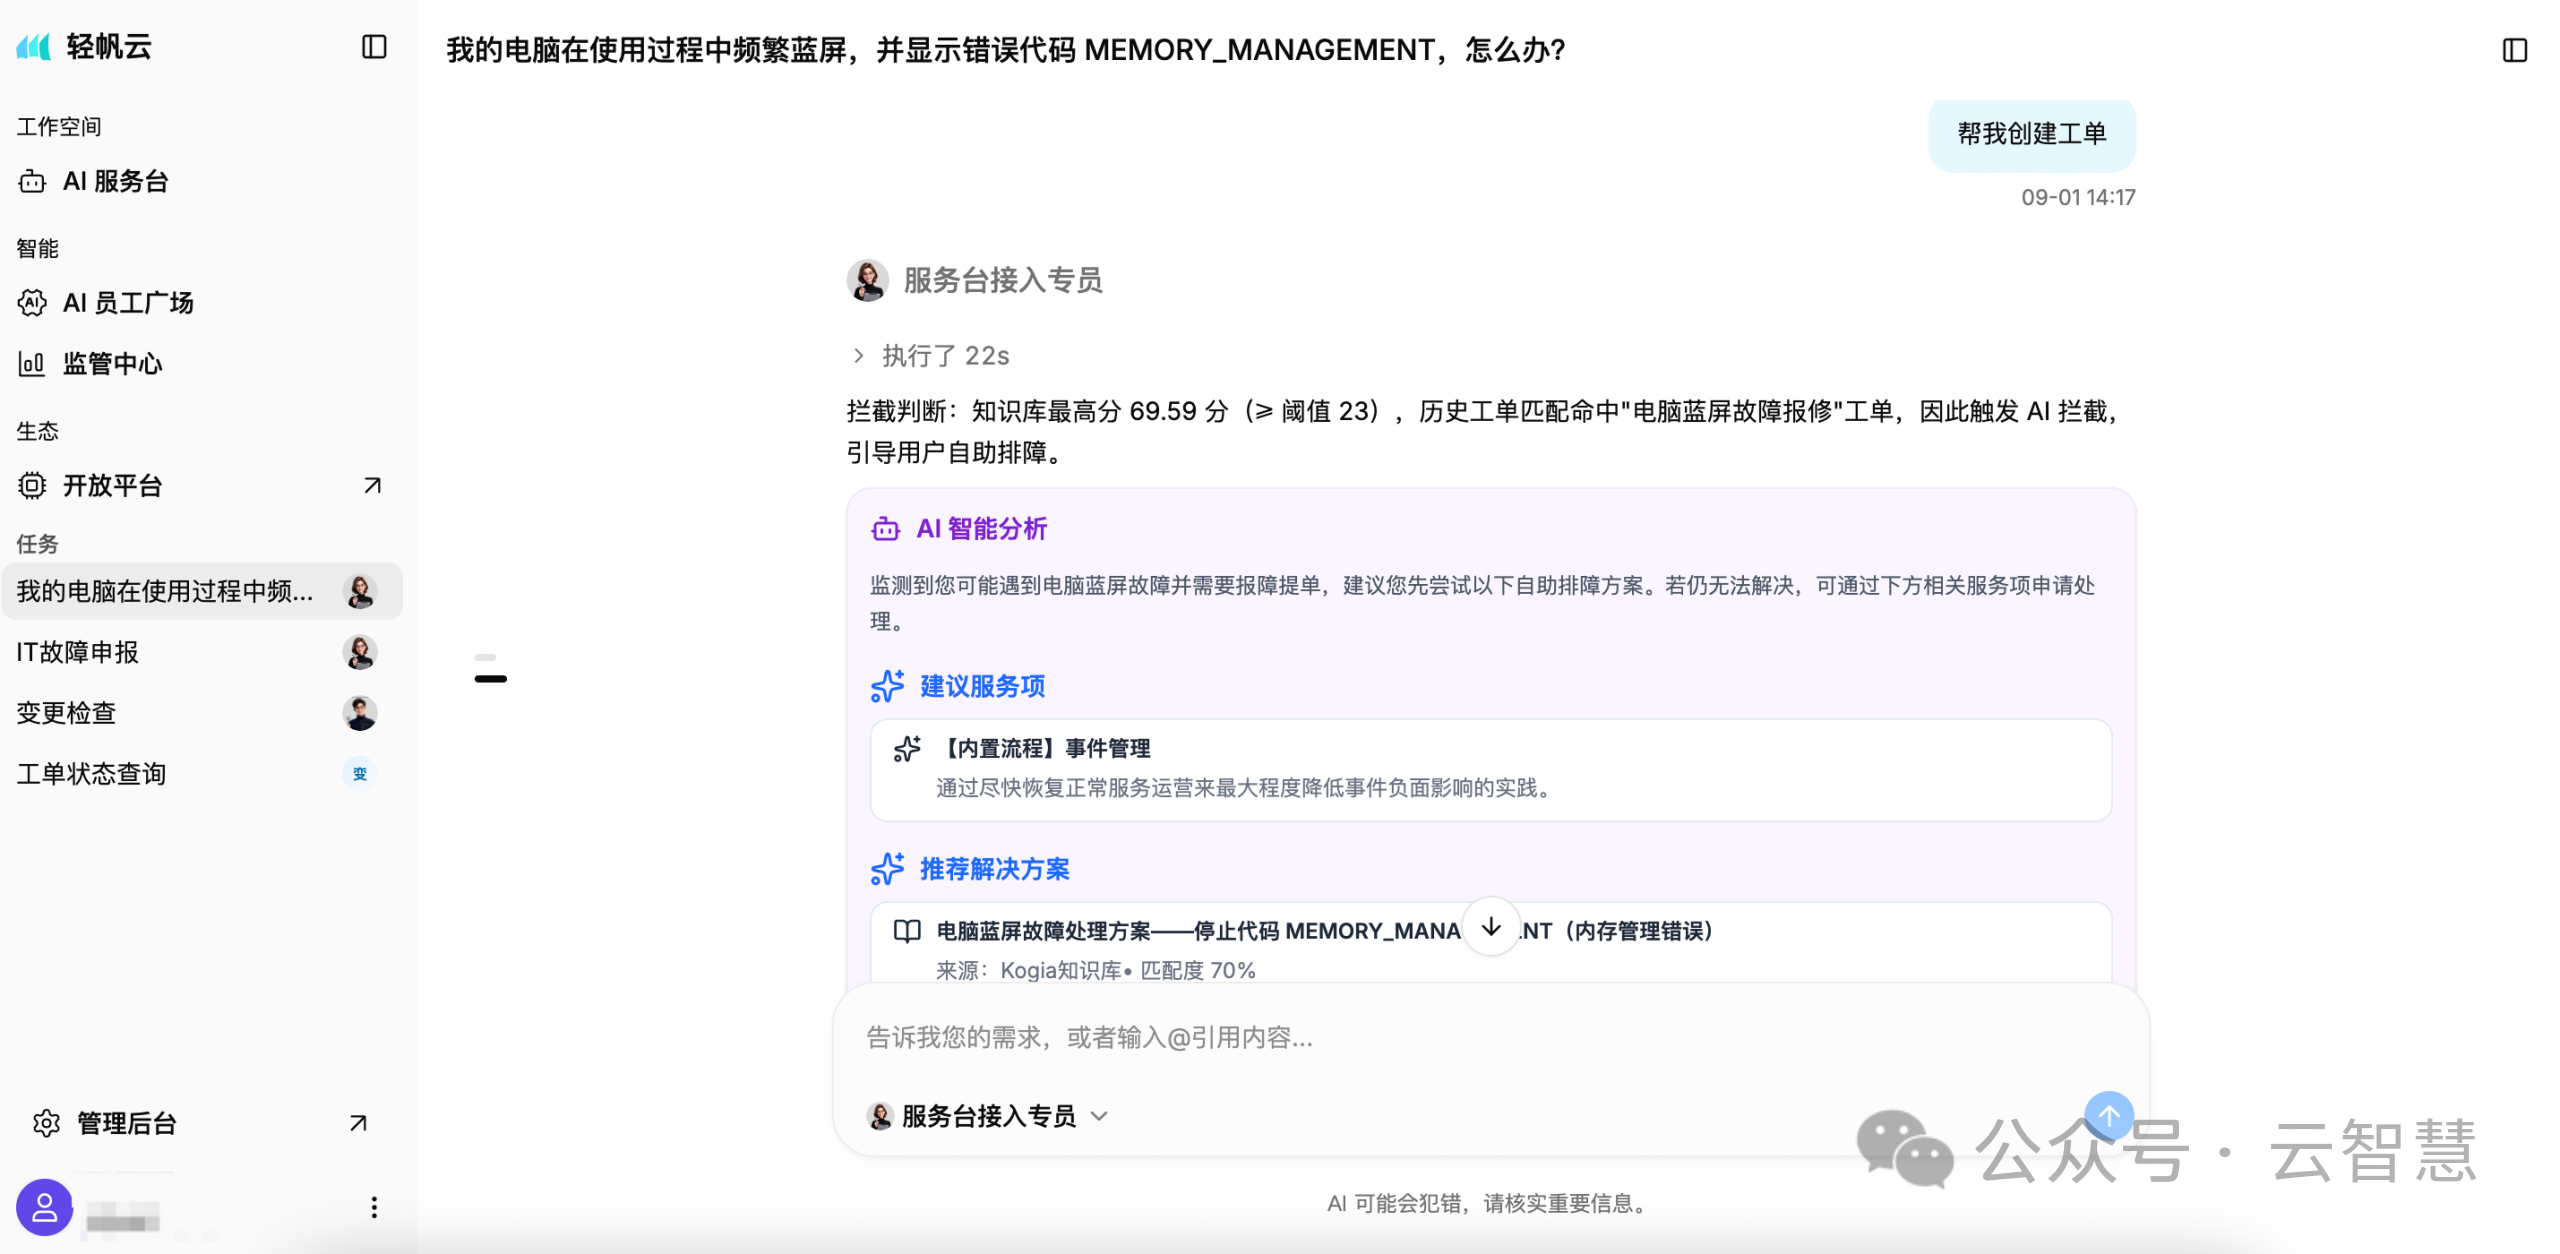Expand the 执行了 22s details

coord(929,356)
